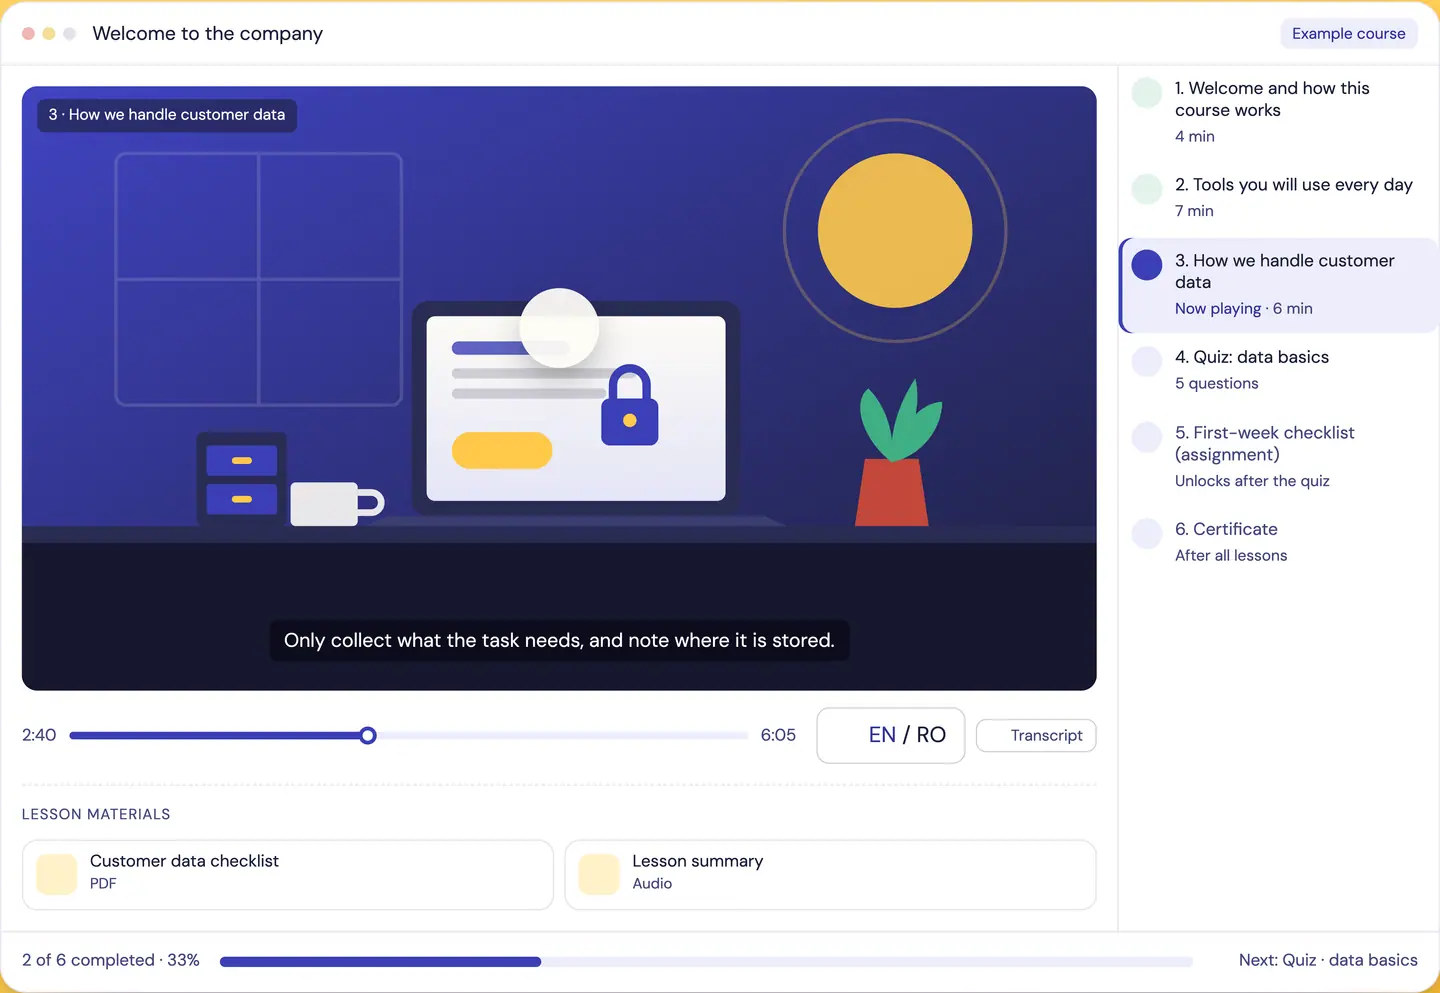The image size is (1440, 993).
Task: Click the 'After all lessons' label
Action: tap(1231, 556)
